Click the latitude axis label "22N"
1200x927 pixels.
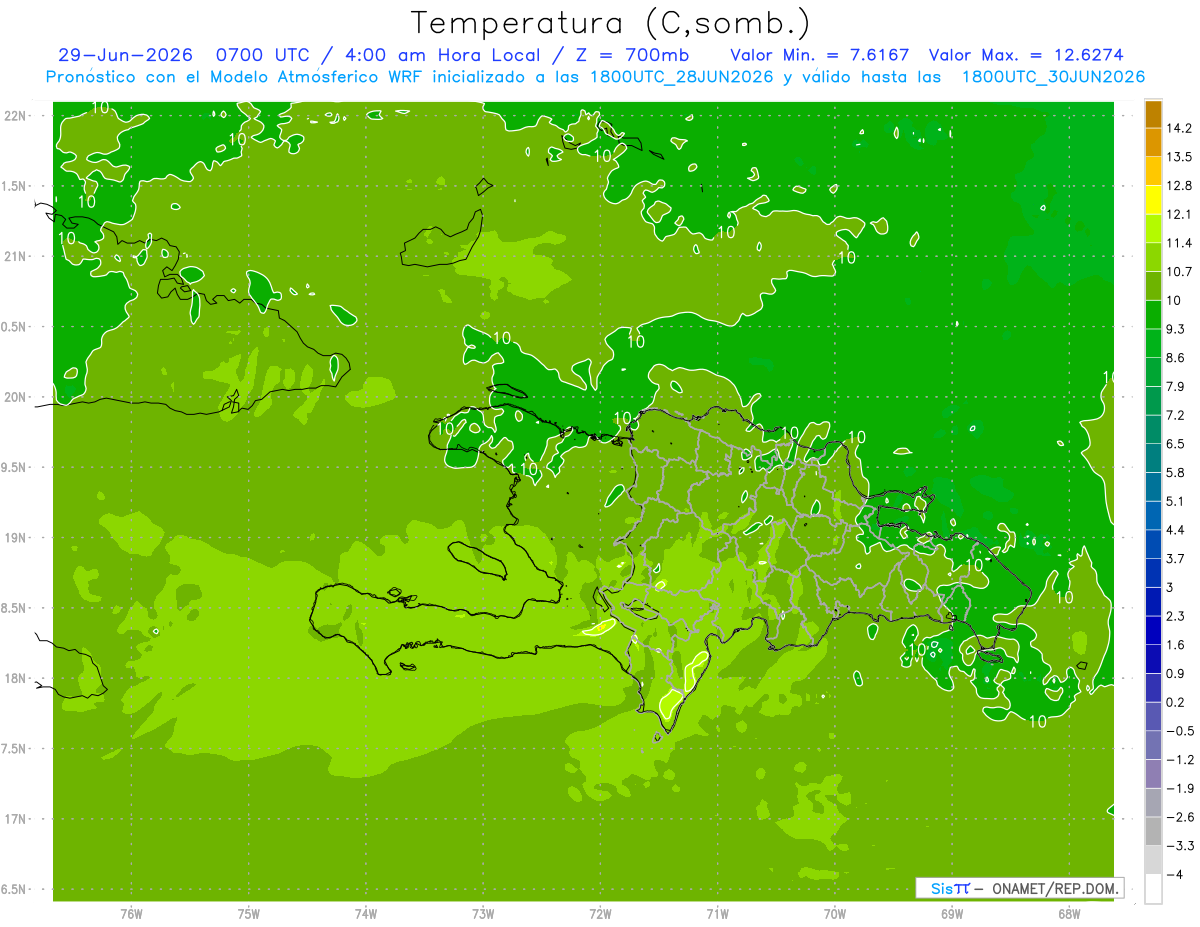(x=17, y=116)
